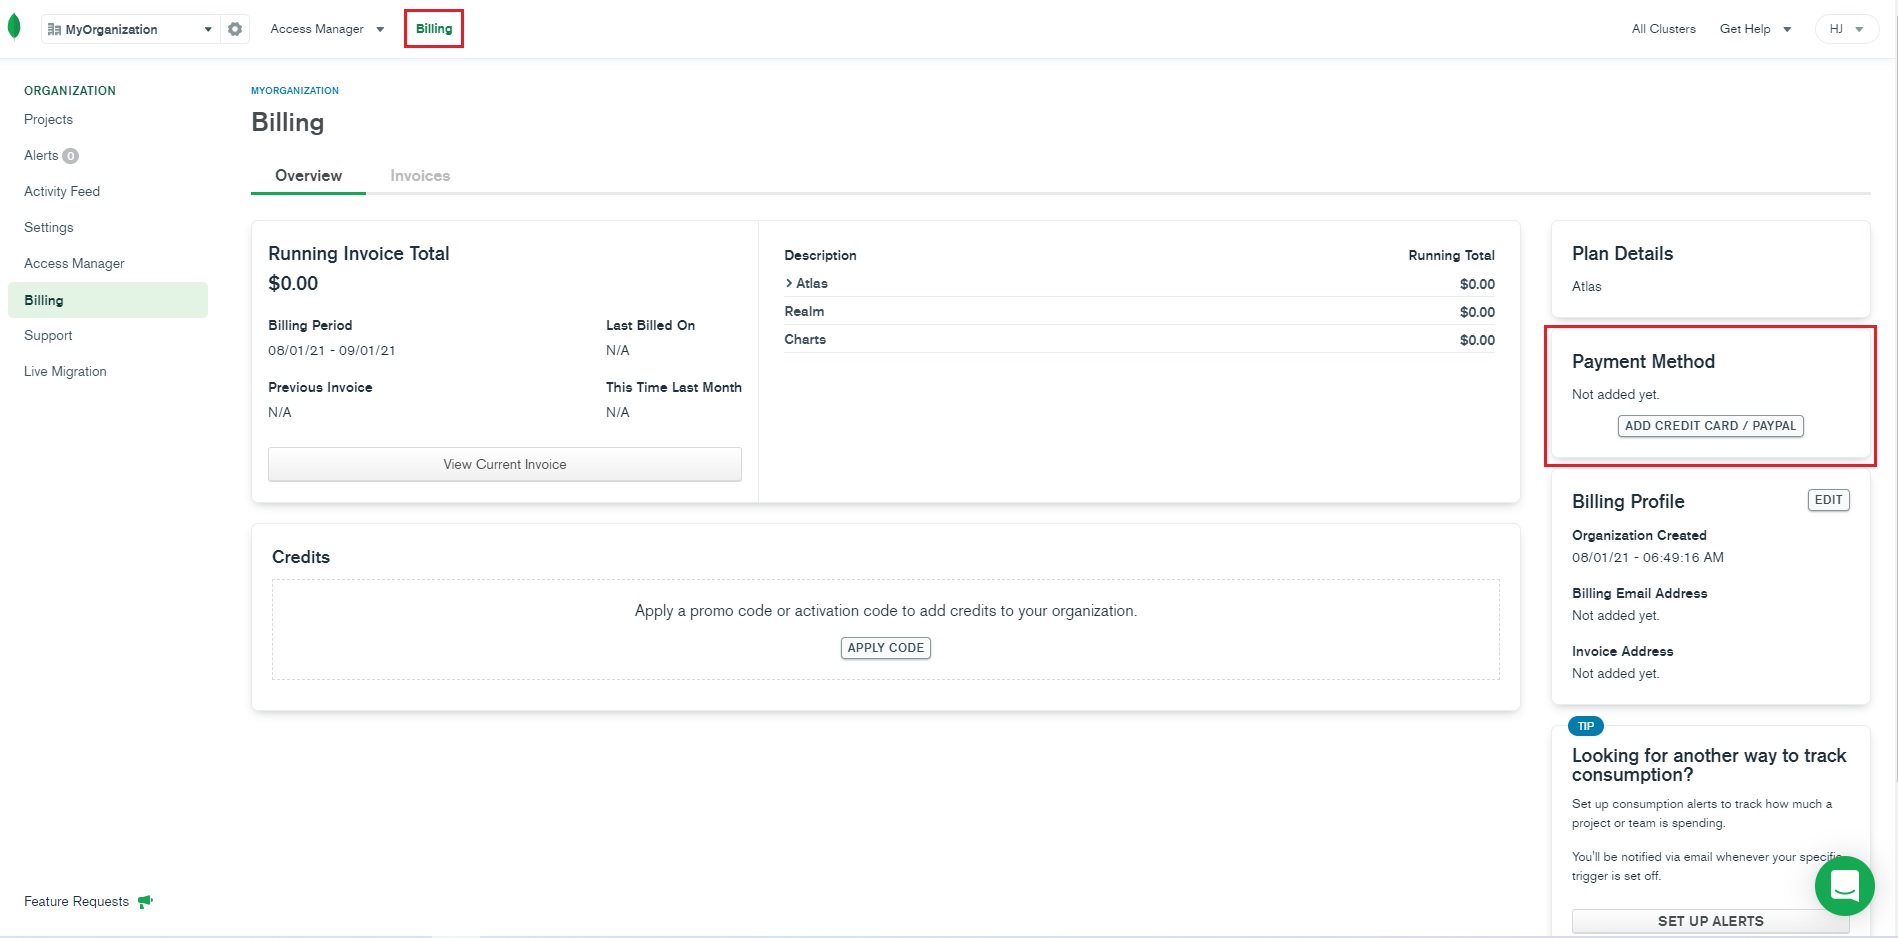Click the Feature Requests megaphone icon
The image size is (1898, 938).
point(145,901)
